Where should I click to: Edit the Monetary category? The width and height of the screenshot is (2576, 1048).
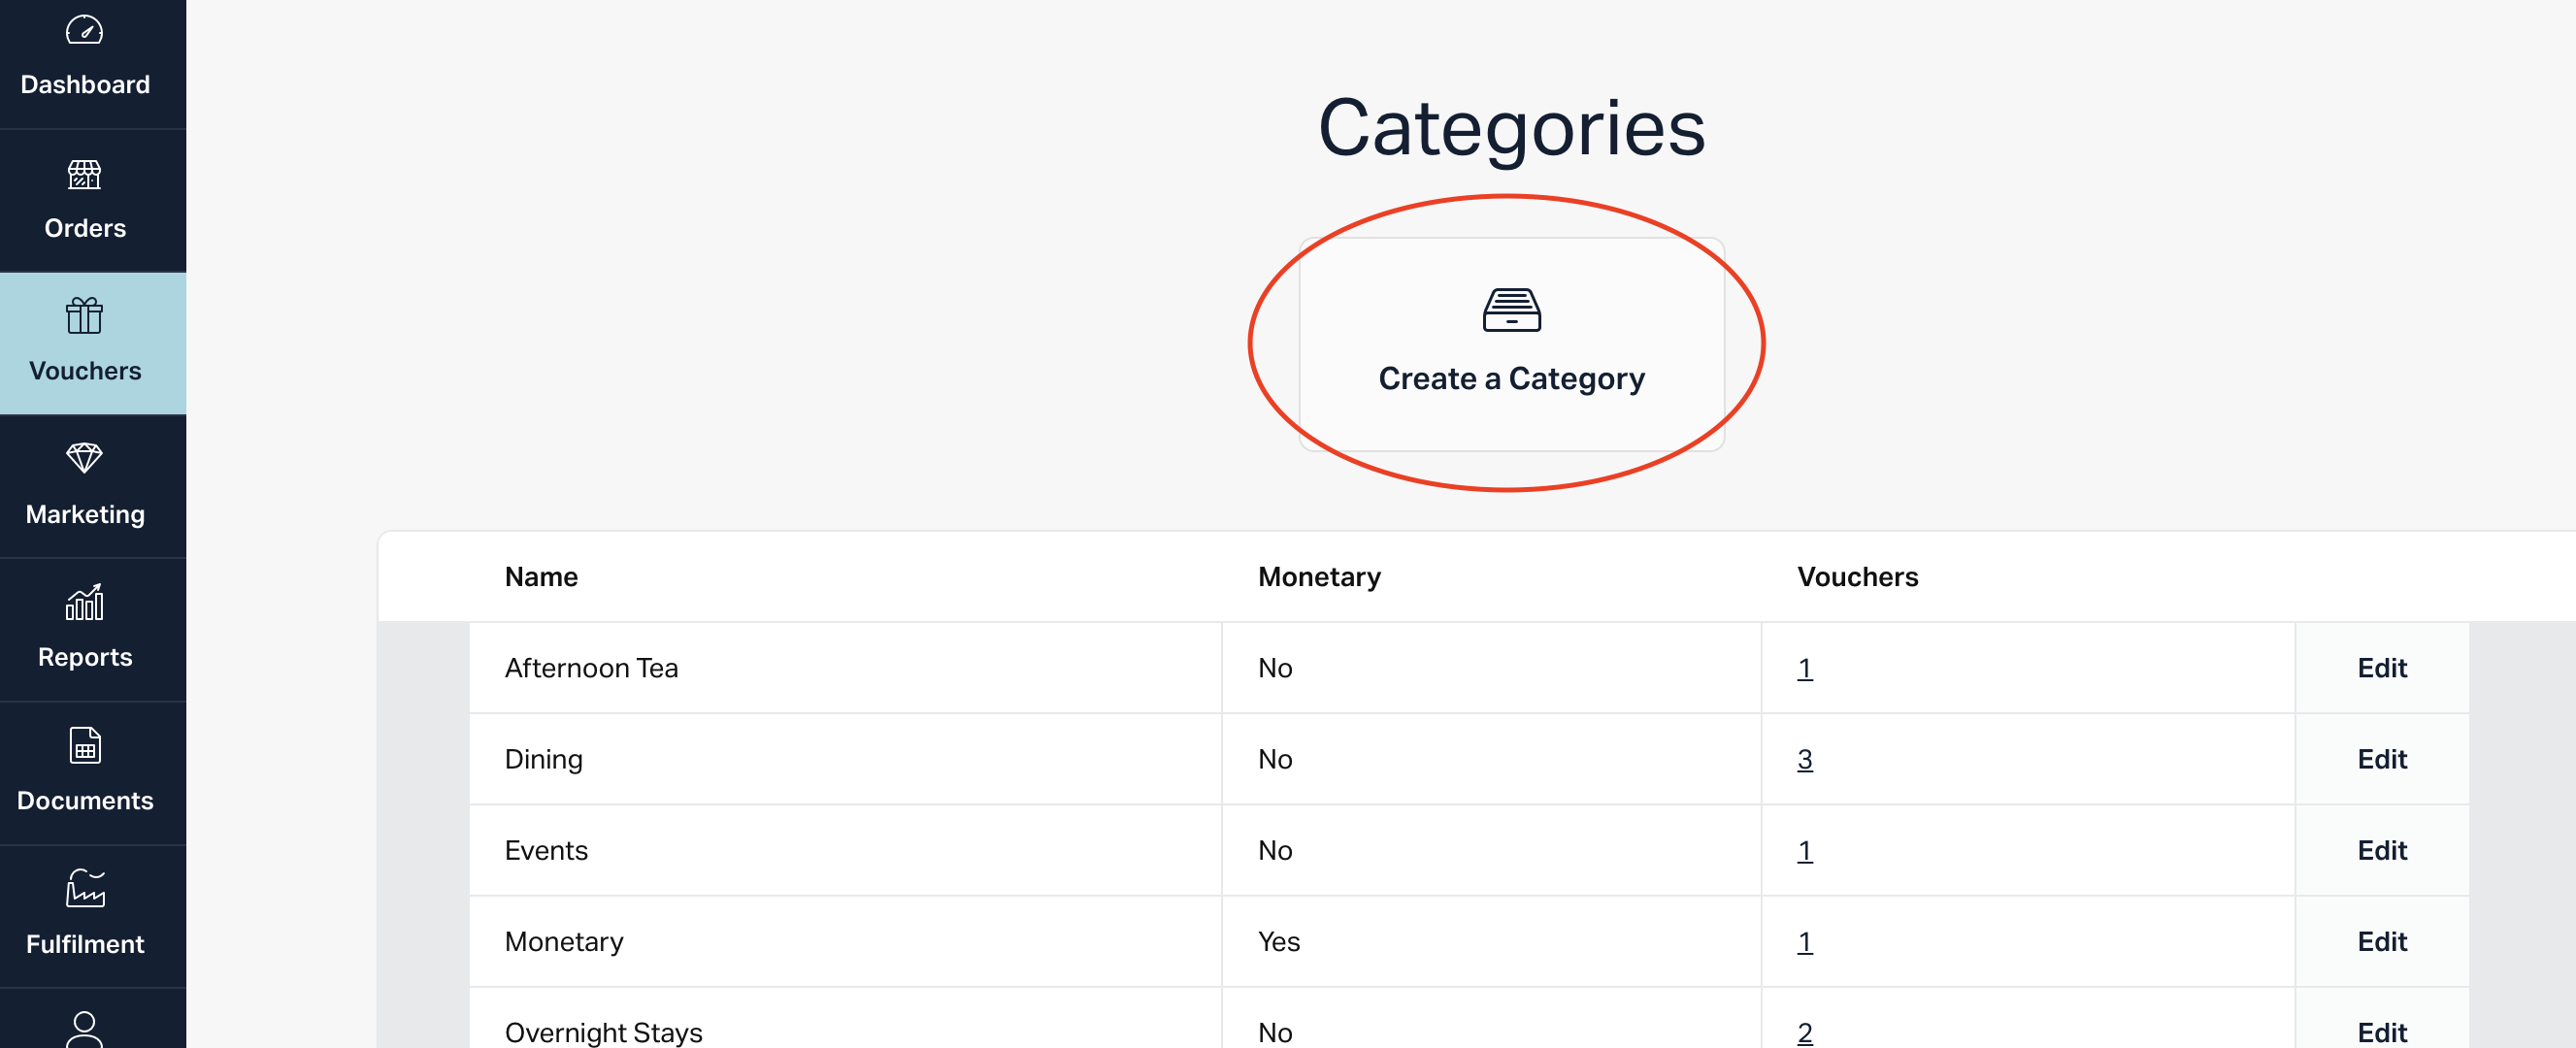tap(2382, 941)
